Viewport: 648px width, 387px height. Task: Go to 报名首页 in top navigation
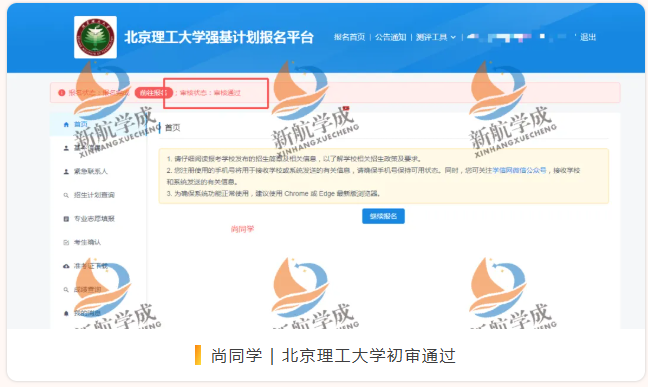[350, 37]
